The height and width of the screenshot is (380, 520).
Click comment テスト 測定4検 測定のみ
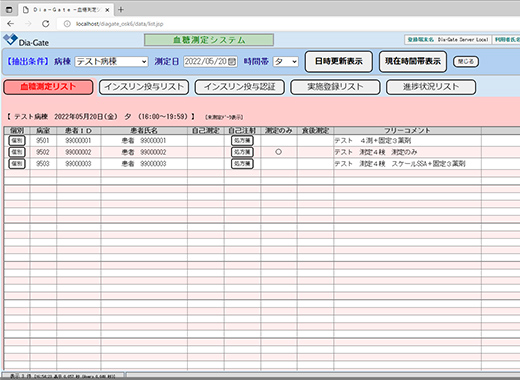point(376,152)
